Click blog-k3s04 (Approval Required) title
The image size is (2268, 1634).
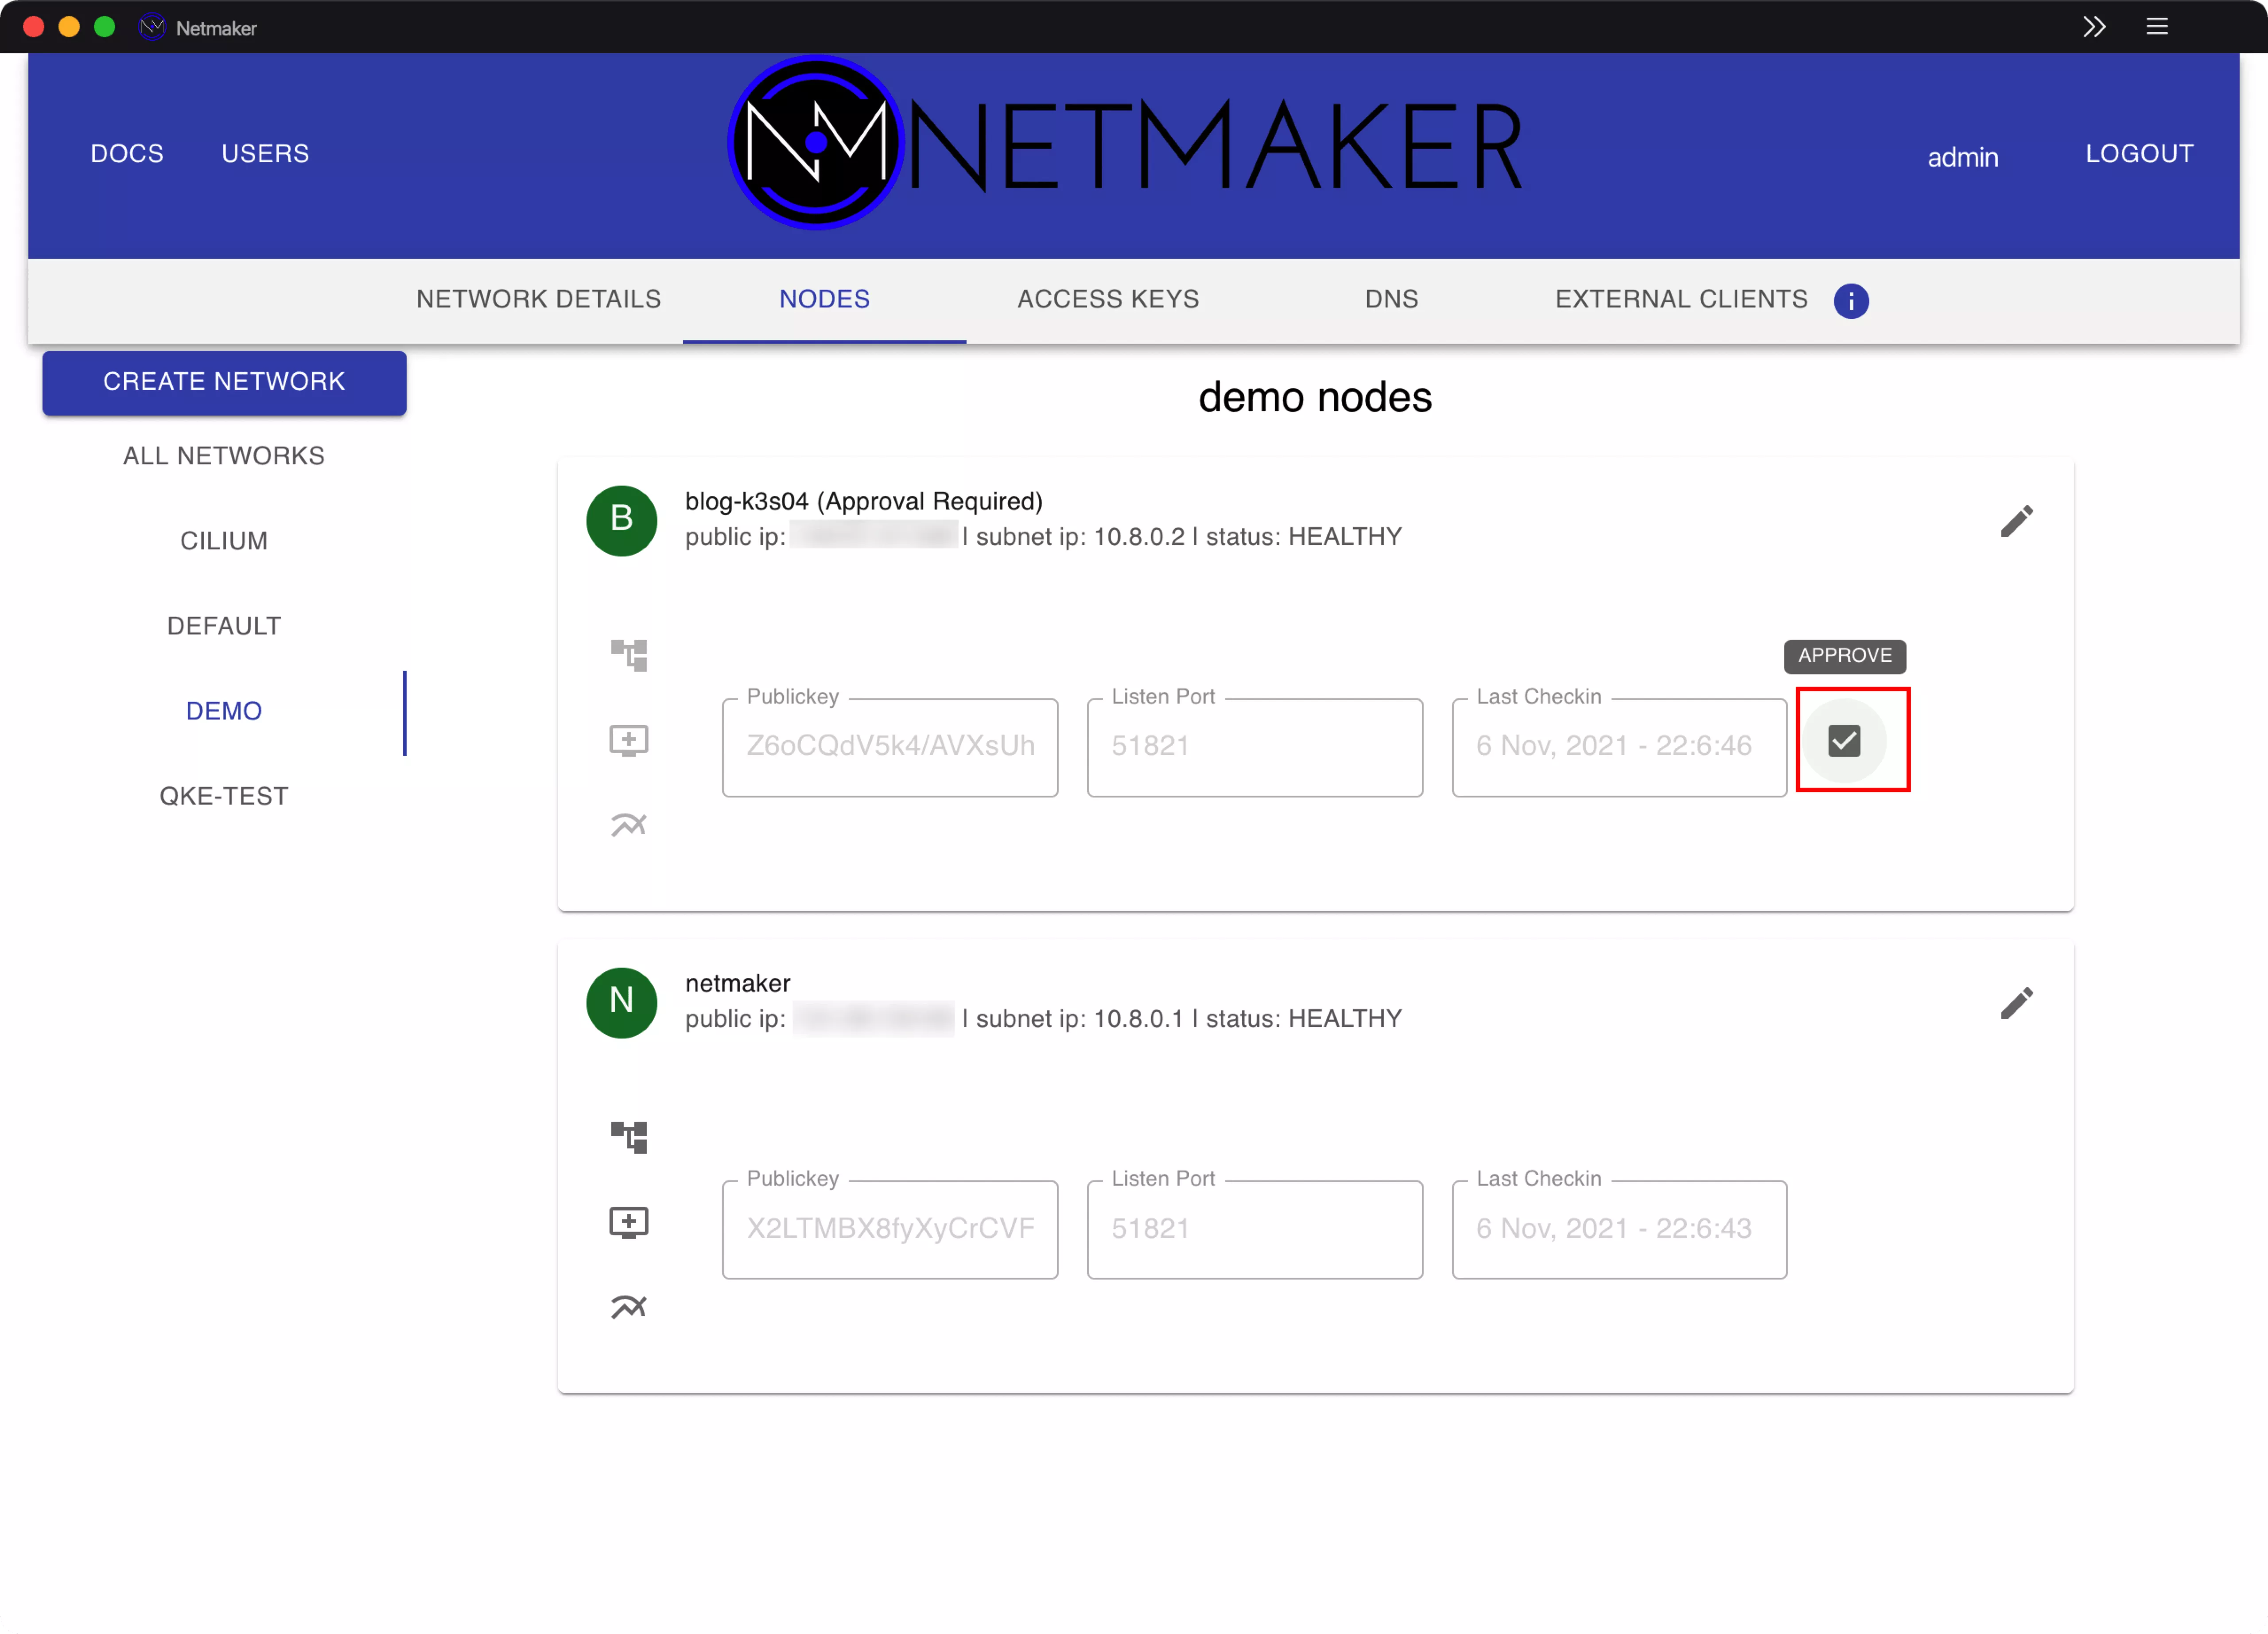pyautogui.click(x=864, y=501)
